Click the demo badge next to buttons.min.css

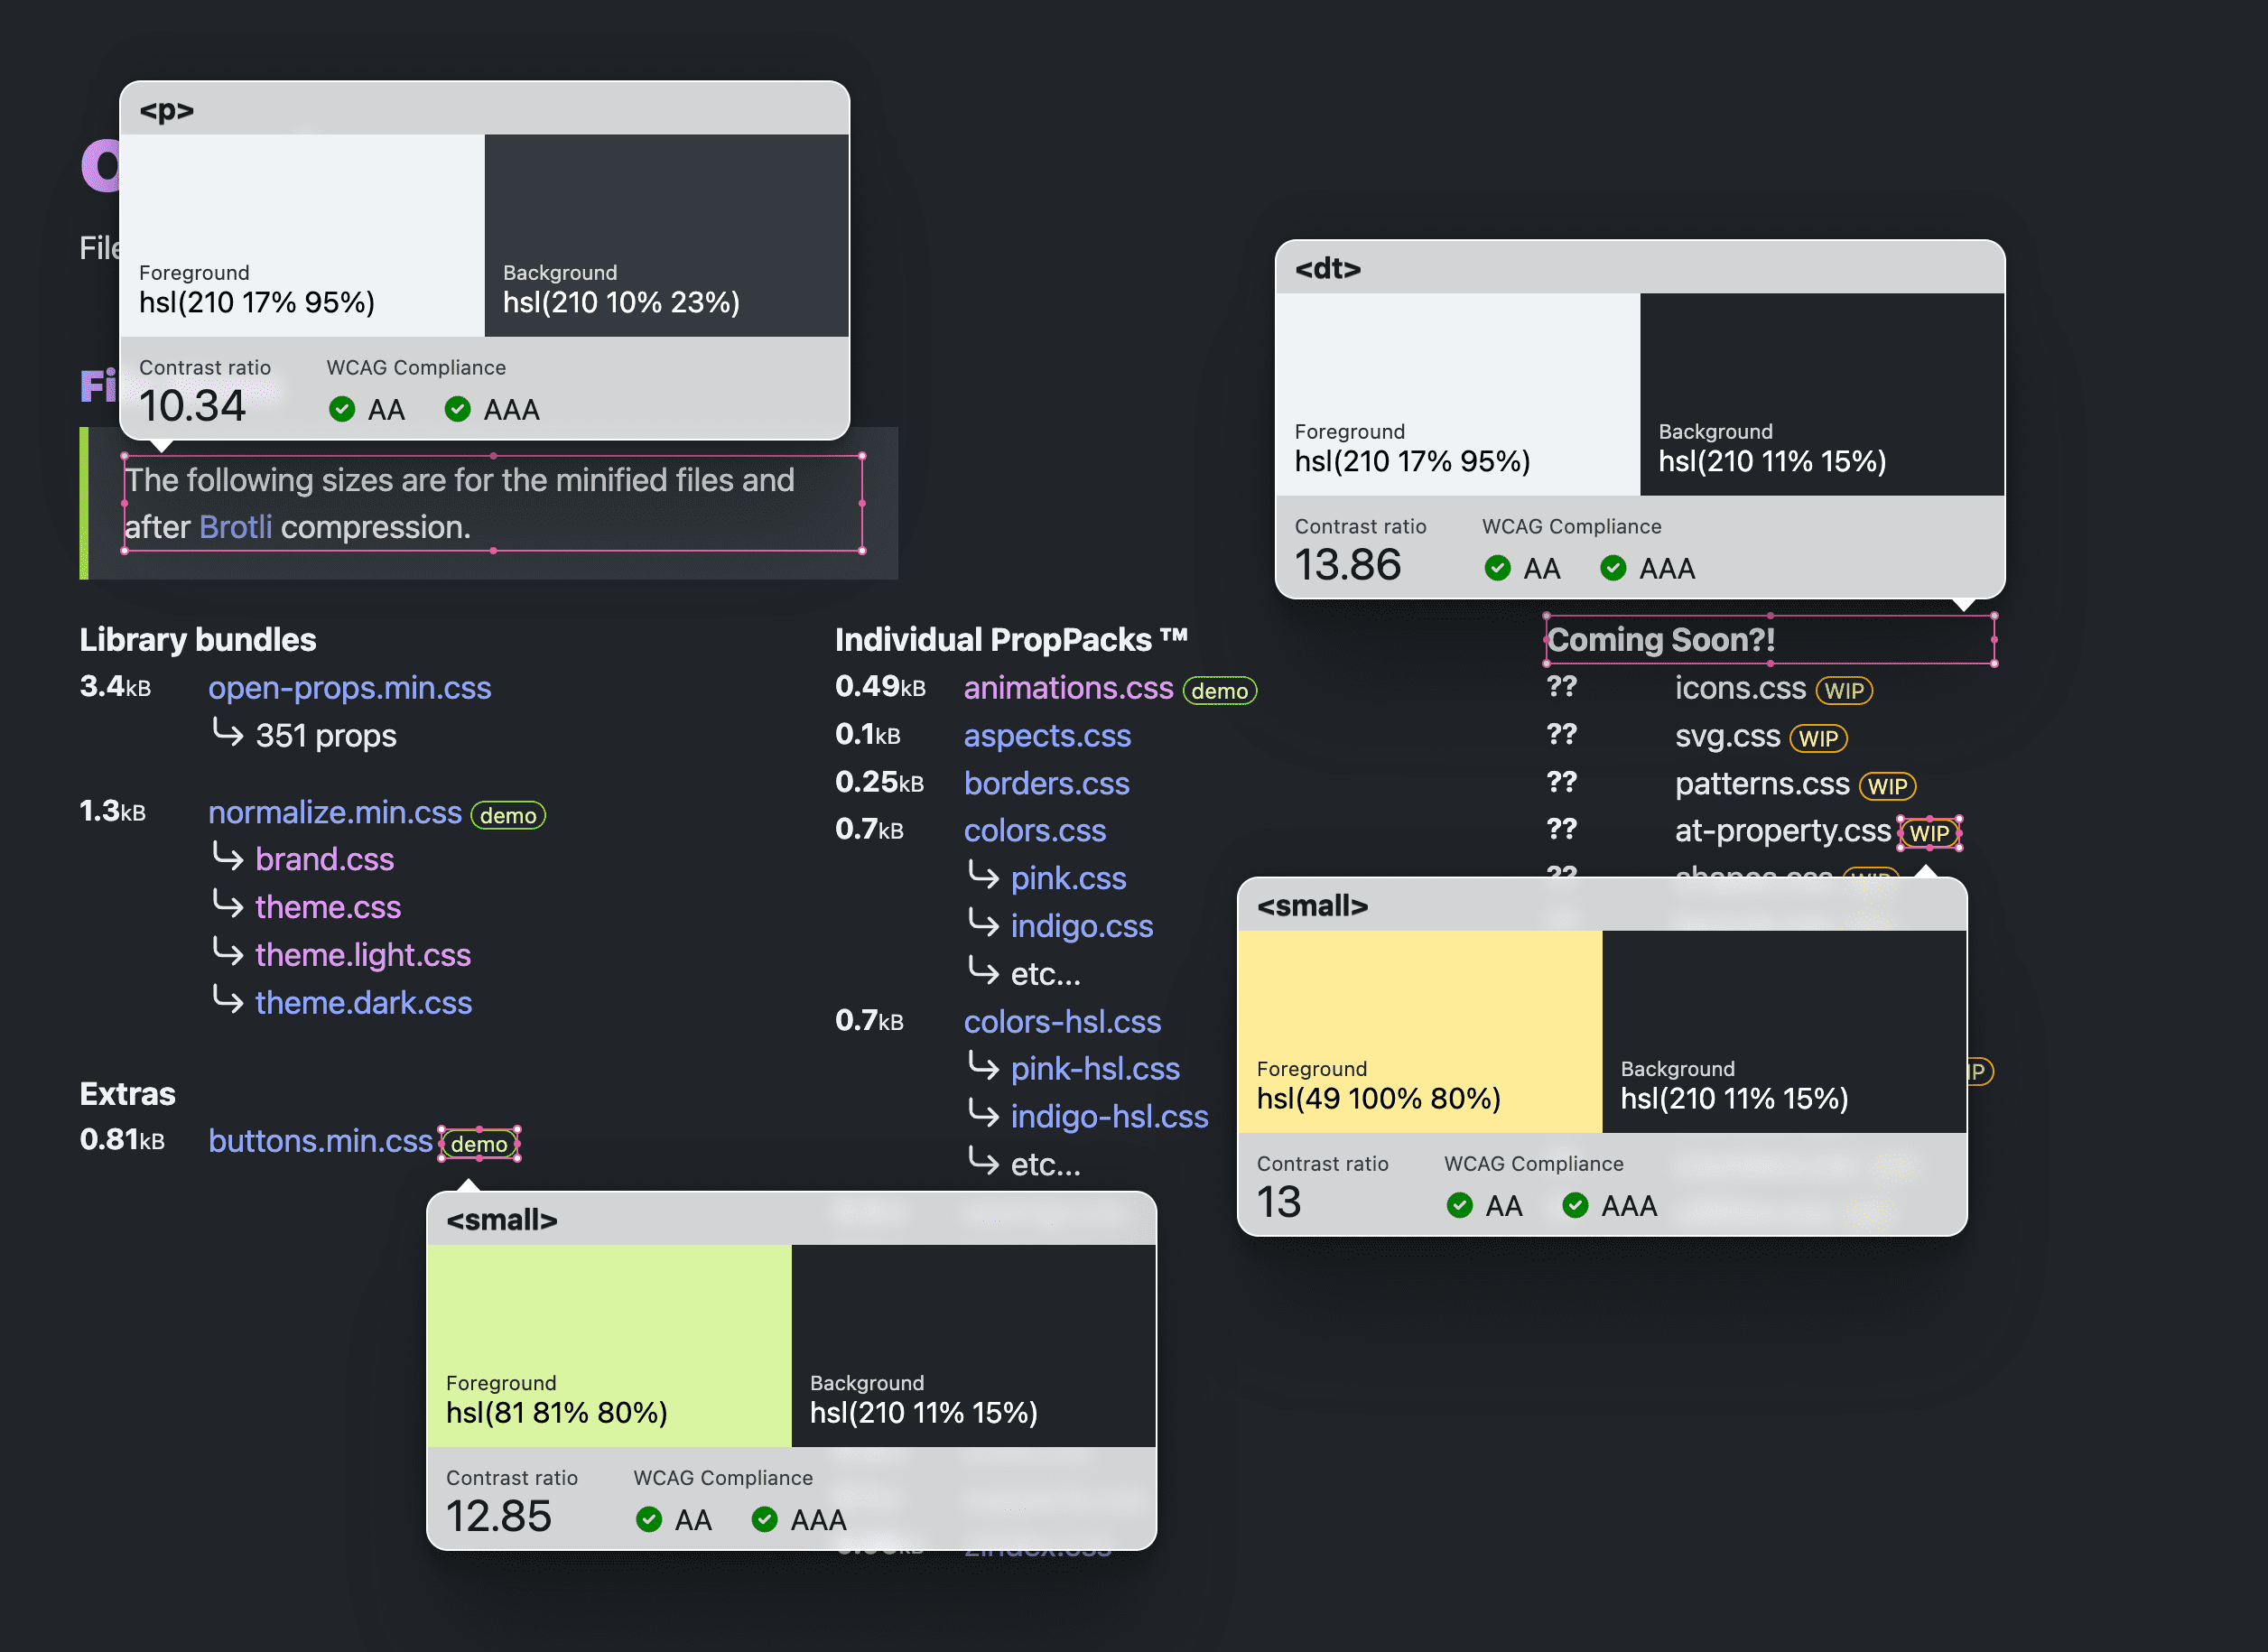[478, 1145]
